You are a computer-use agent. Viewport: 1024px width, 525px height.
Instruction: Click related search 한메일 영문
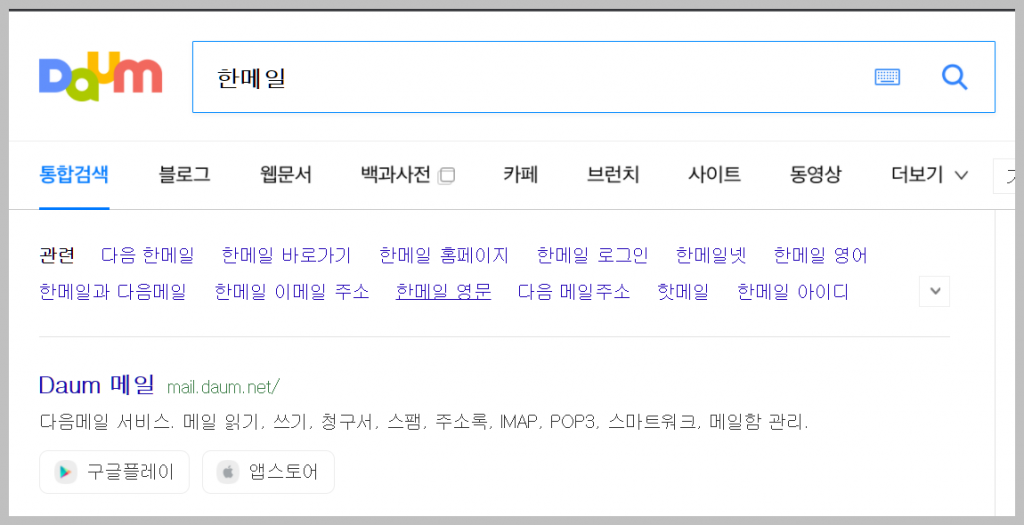pyautogui.click(x=443, y=291)
